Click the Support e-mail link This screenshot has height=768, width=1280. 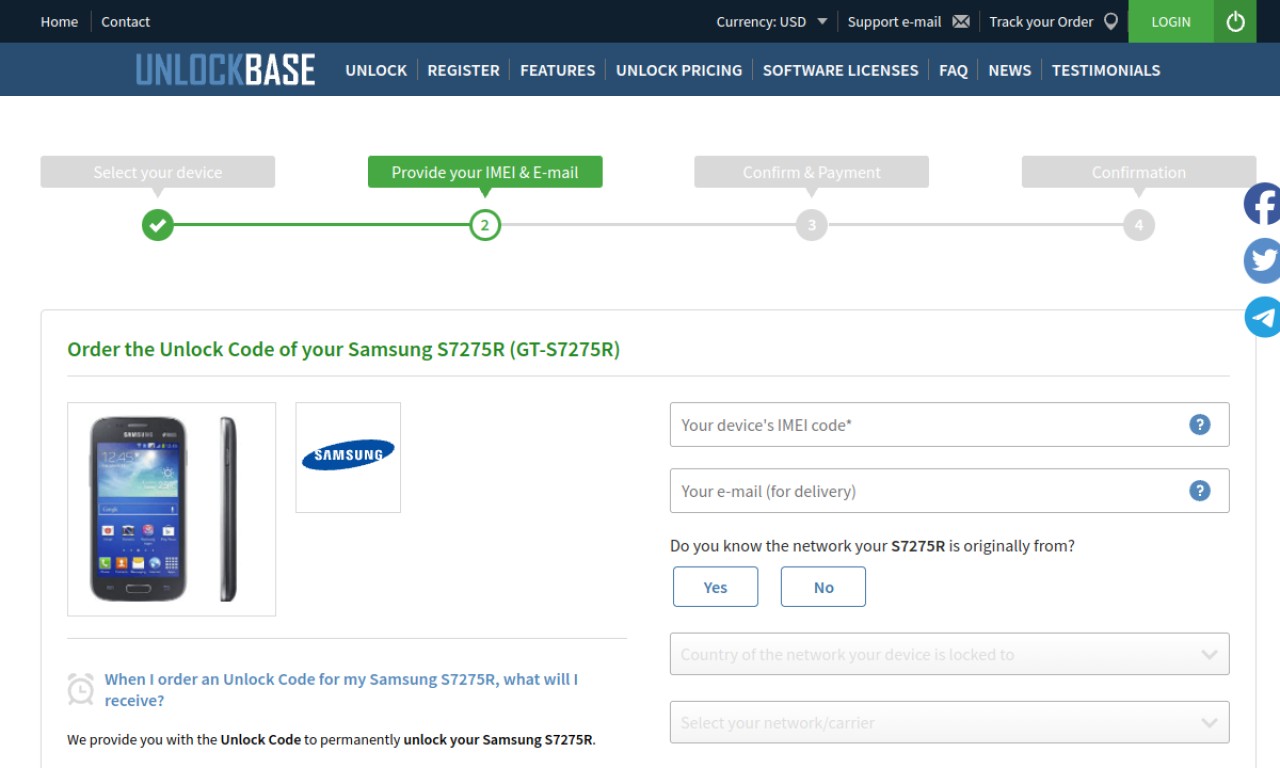click(894, 21)
